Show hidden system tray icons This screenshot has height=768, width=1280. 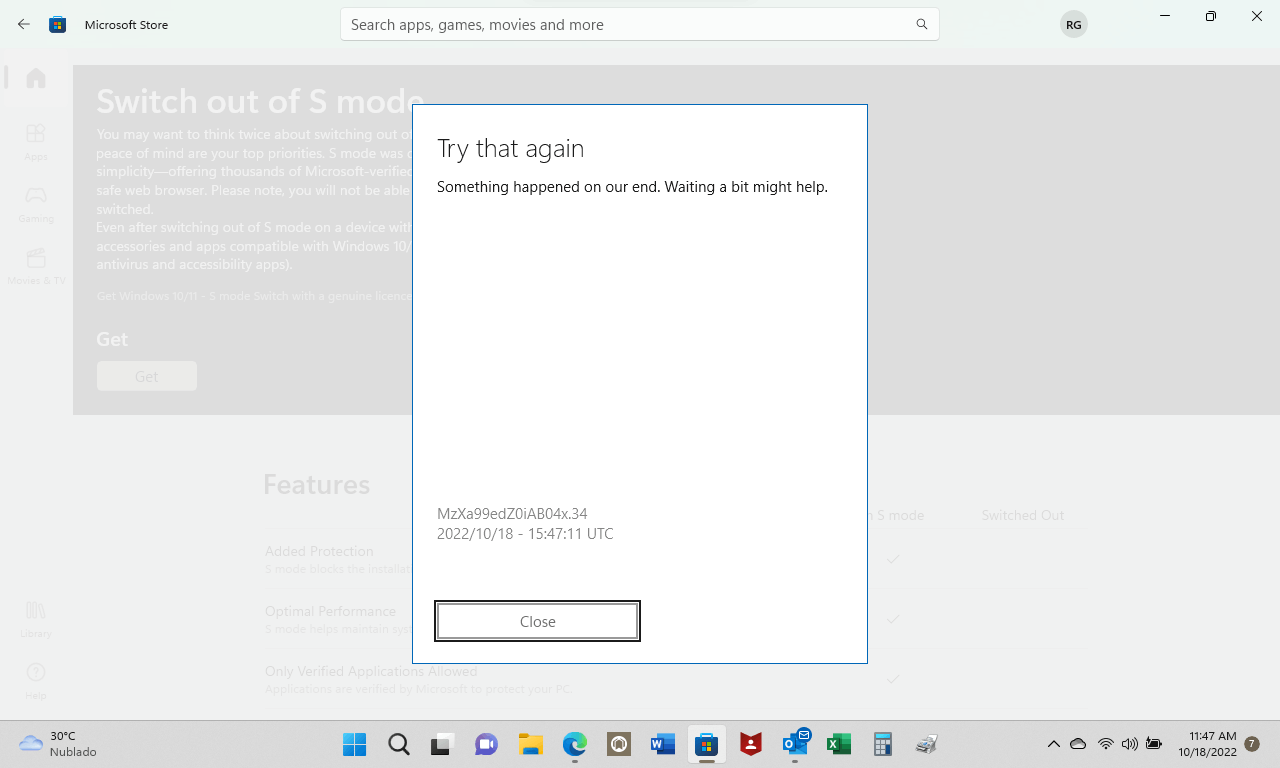[1053, 744]
